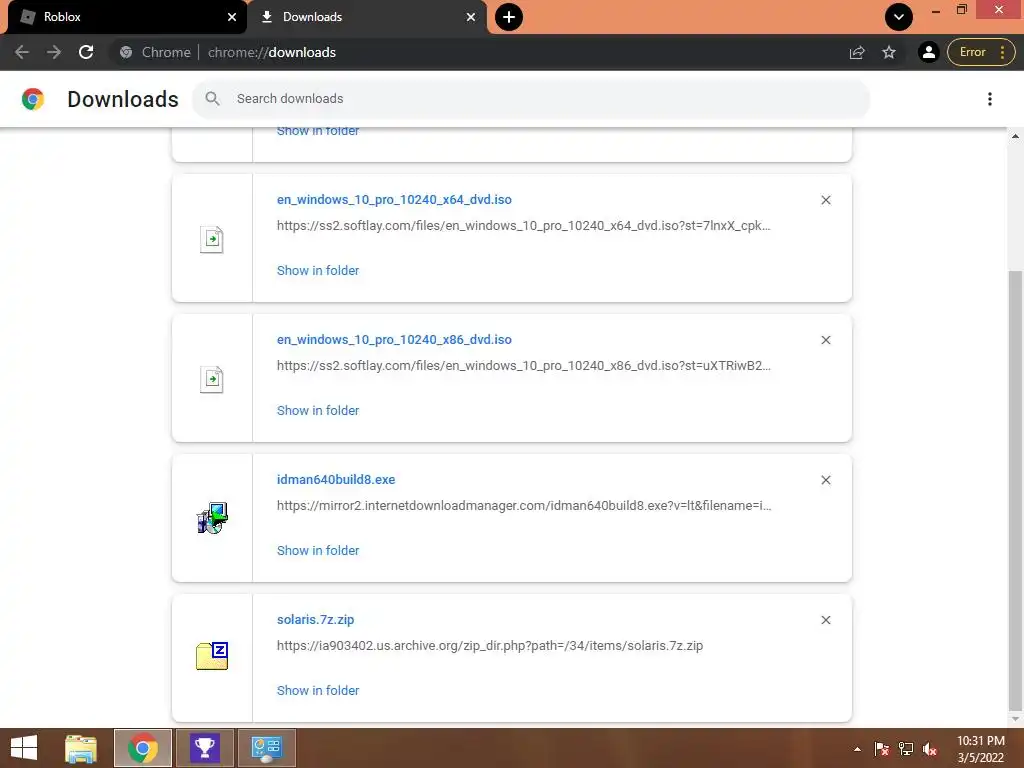Show x86 dvd iso in folder

[318, 410]
